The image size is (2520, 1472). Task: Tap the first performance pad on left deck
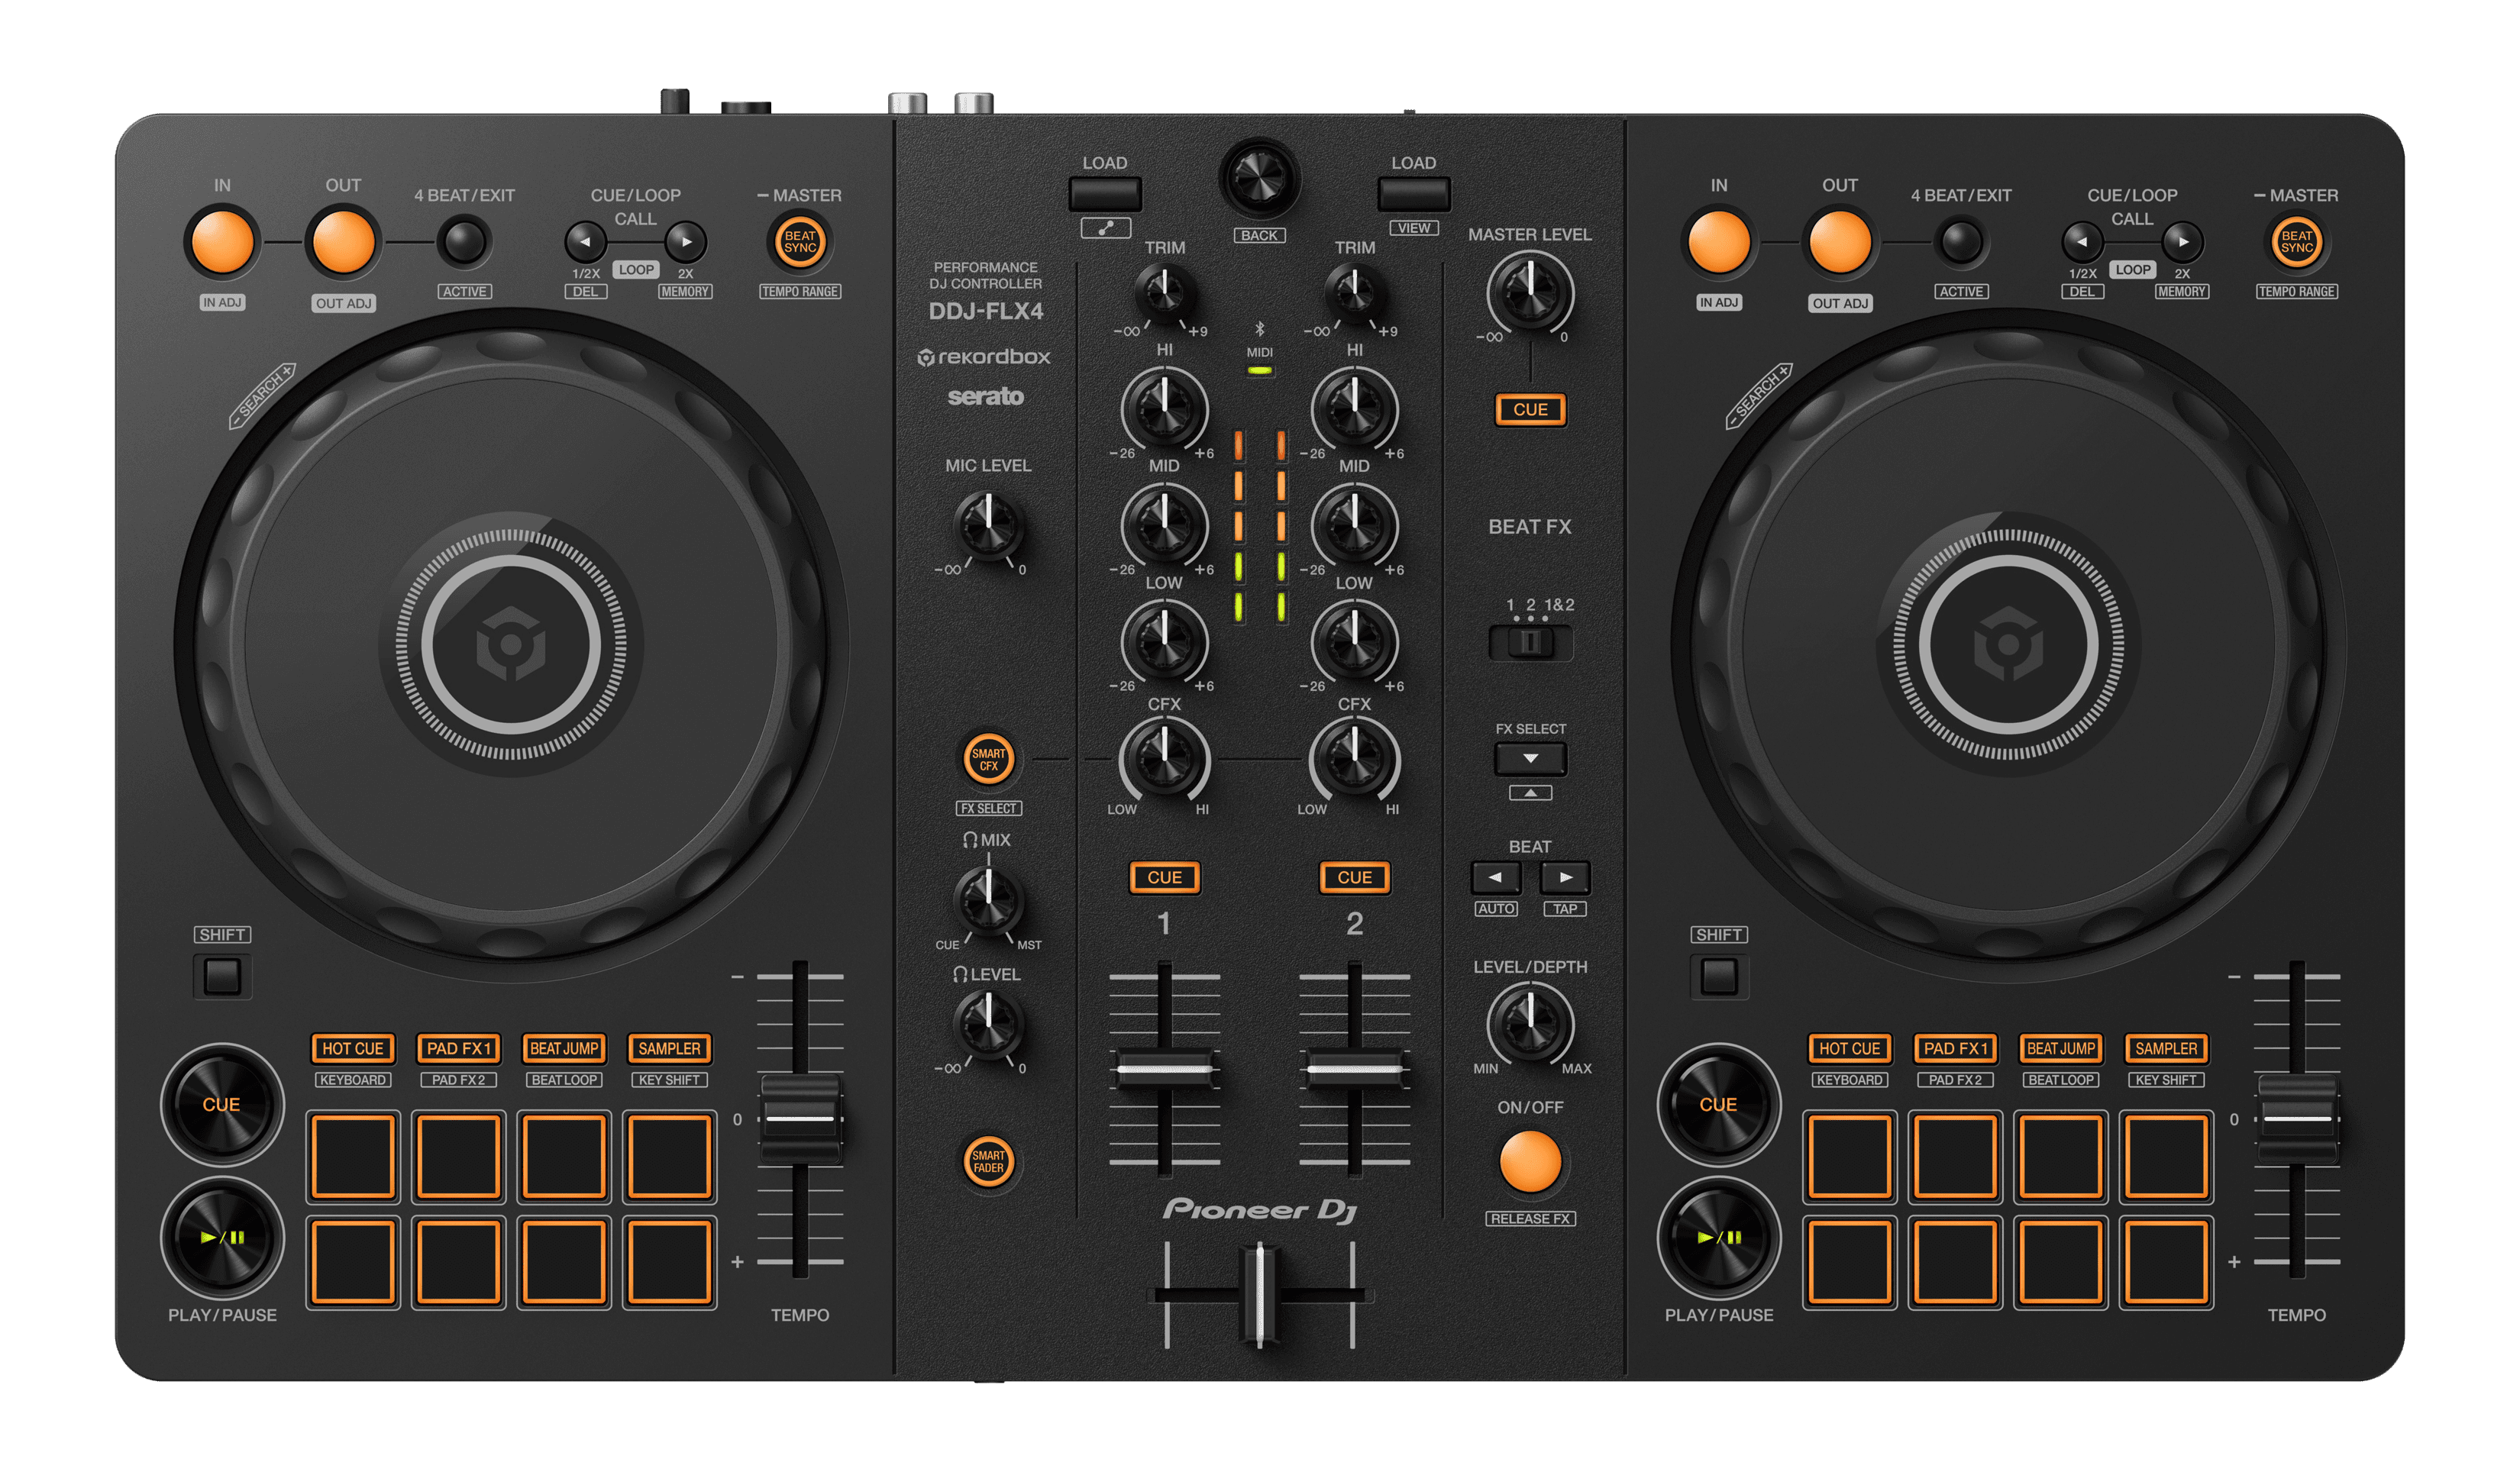(x=353, y=1155)
